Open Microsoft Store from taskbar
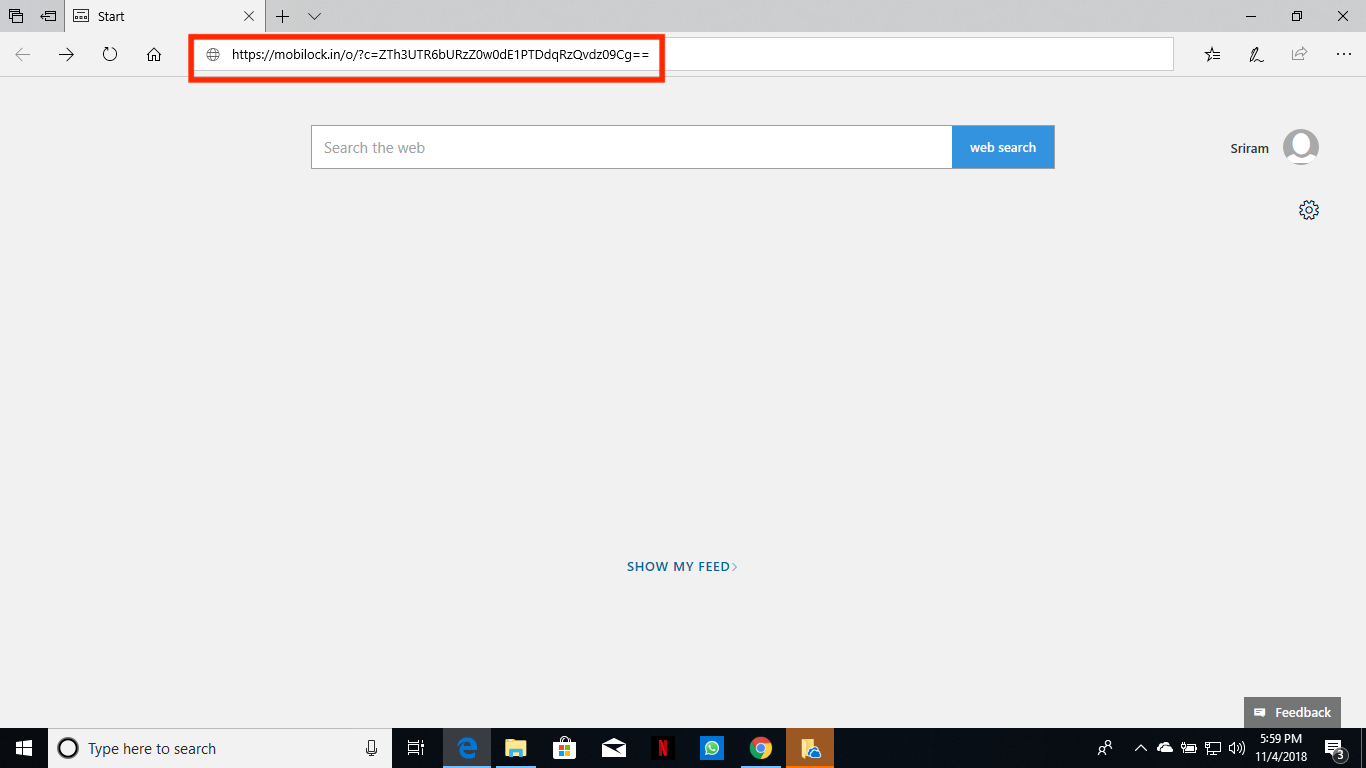The height and width of the screenshot is (768, 1366). (565, 748)
